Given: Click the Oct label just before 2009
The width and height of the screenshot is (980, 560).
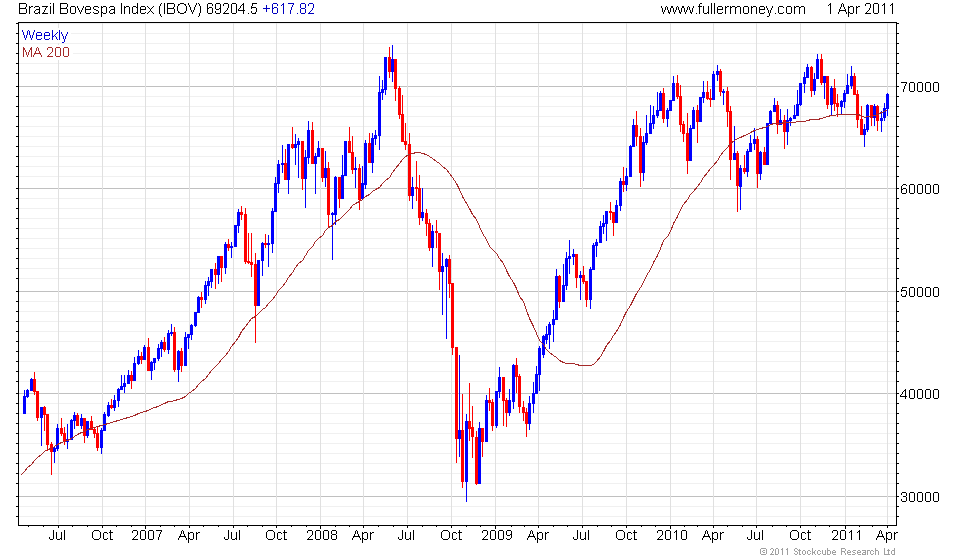Looking at the screenshot, I should (x=451, y=536).
